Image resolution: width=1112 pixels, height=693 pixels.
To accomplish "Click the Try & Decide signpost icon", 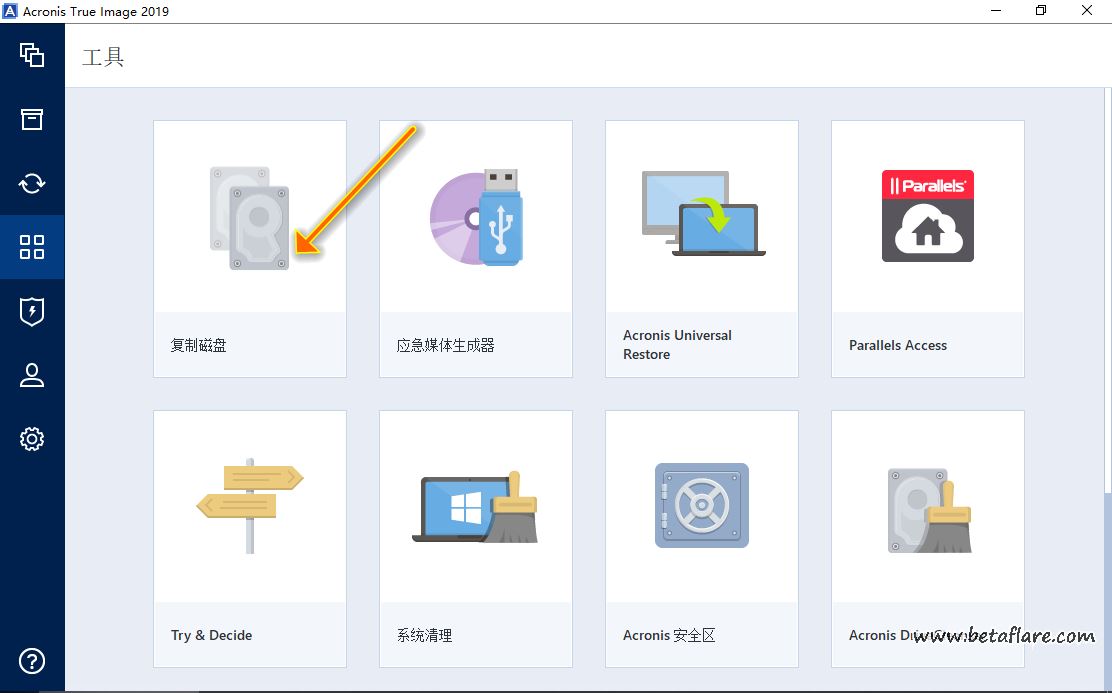I will 250,505.
